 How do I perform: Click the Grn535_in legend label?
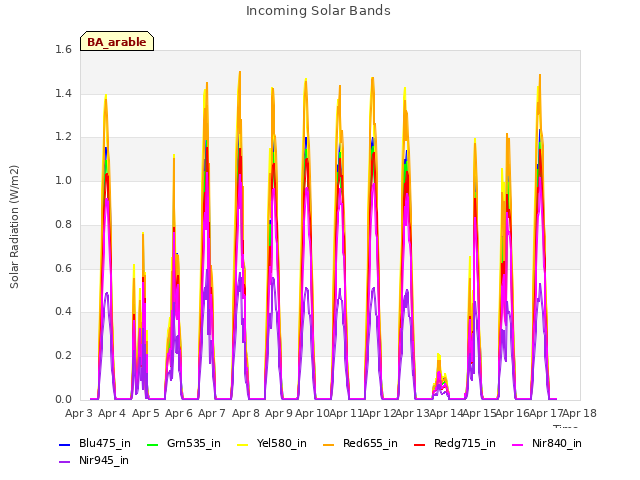(x=194, y=443)
